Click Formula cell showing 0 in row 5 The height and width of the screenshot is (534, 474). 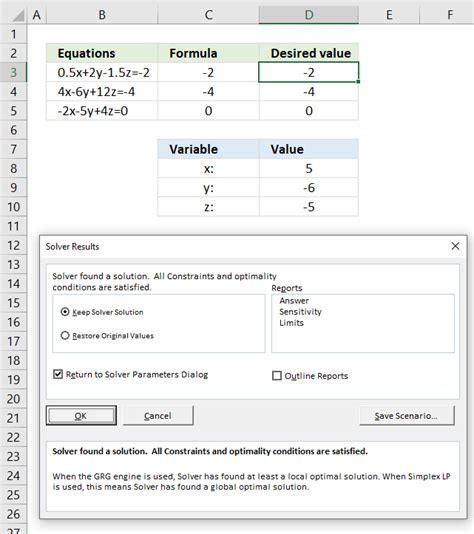point(208,111)
